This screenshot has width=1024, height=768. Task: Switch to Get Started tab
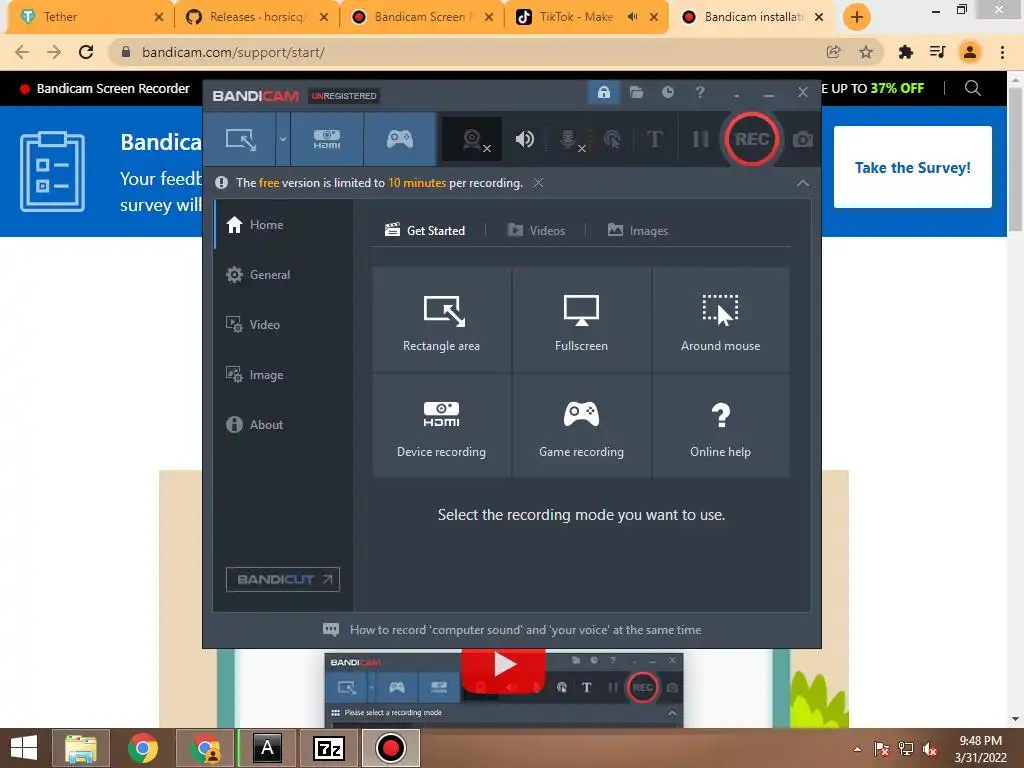425,231
